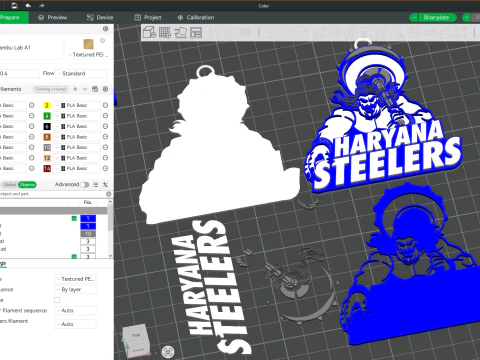Screen dimensions: 480x360
Task: Click the Save icon in title bar
Action: pyautogui.click(x=14, y=6)
